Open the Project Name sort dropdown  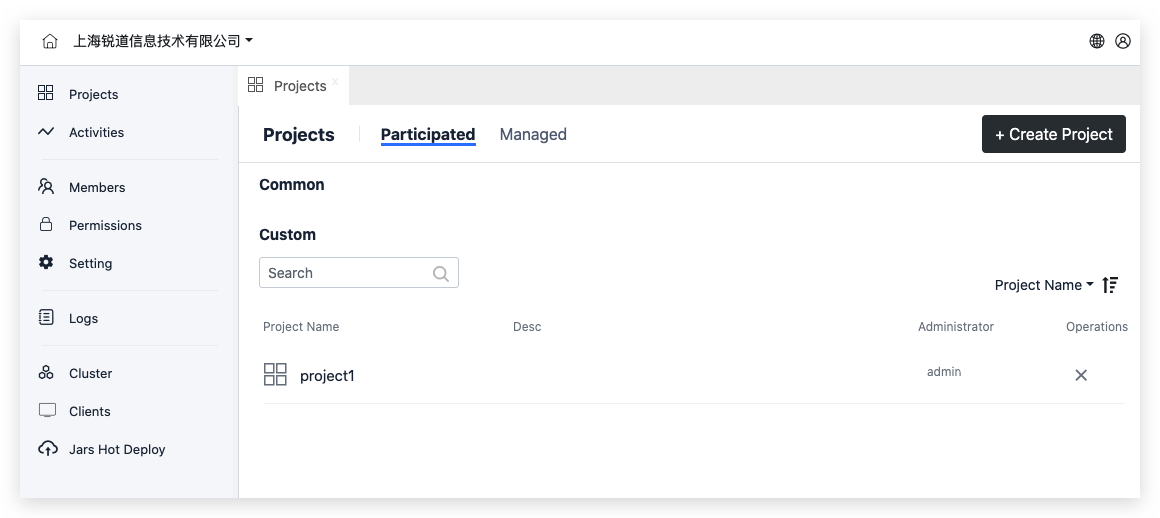(x=1043, y=285)
